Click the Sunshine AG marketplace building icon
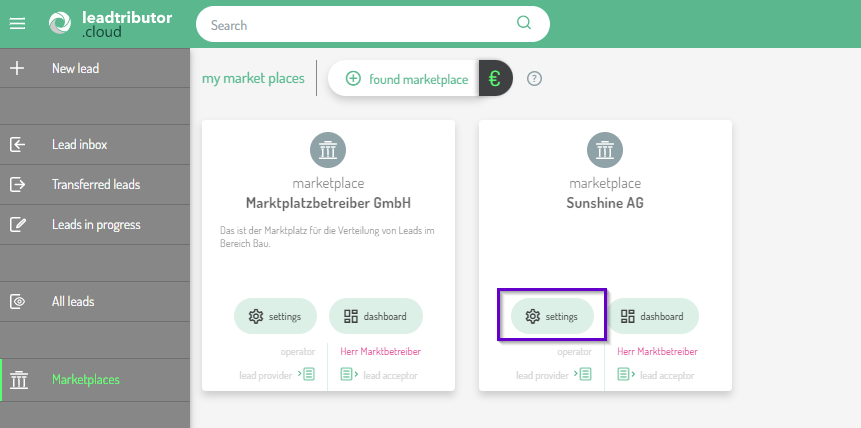 (605, 150)
